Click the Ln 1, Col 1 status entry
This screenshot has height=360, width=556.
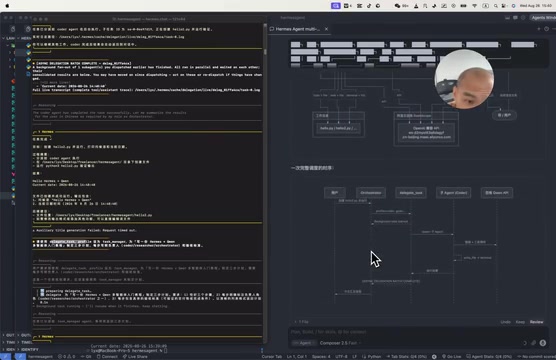click(297, 356)
